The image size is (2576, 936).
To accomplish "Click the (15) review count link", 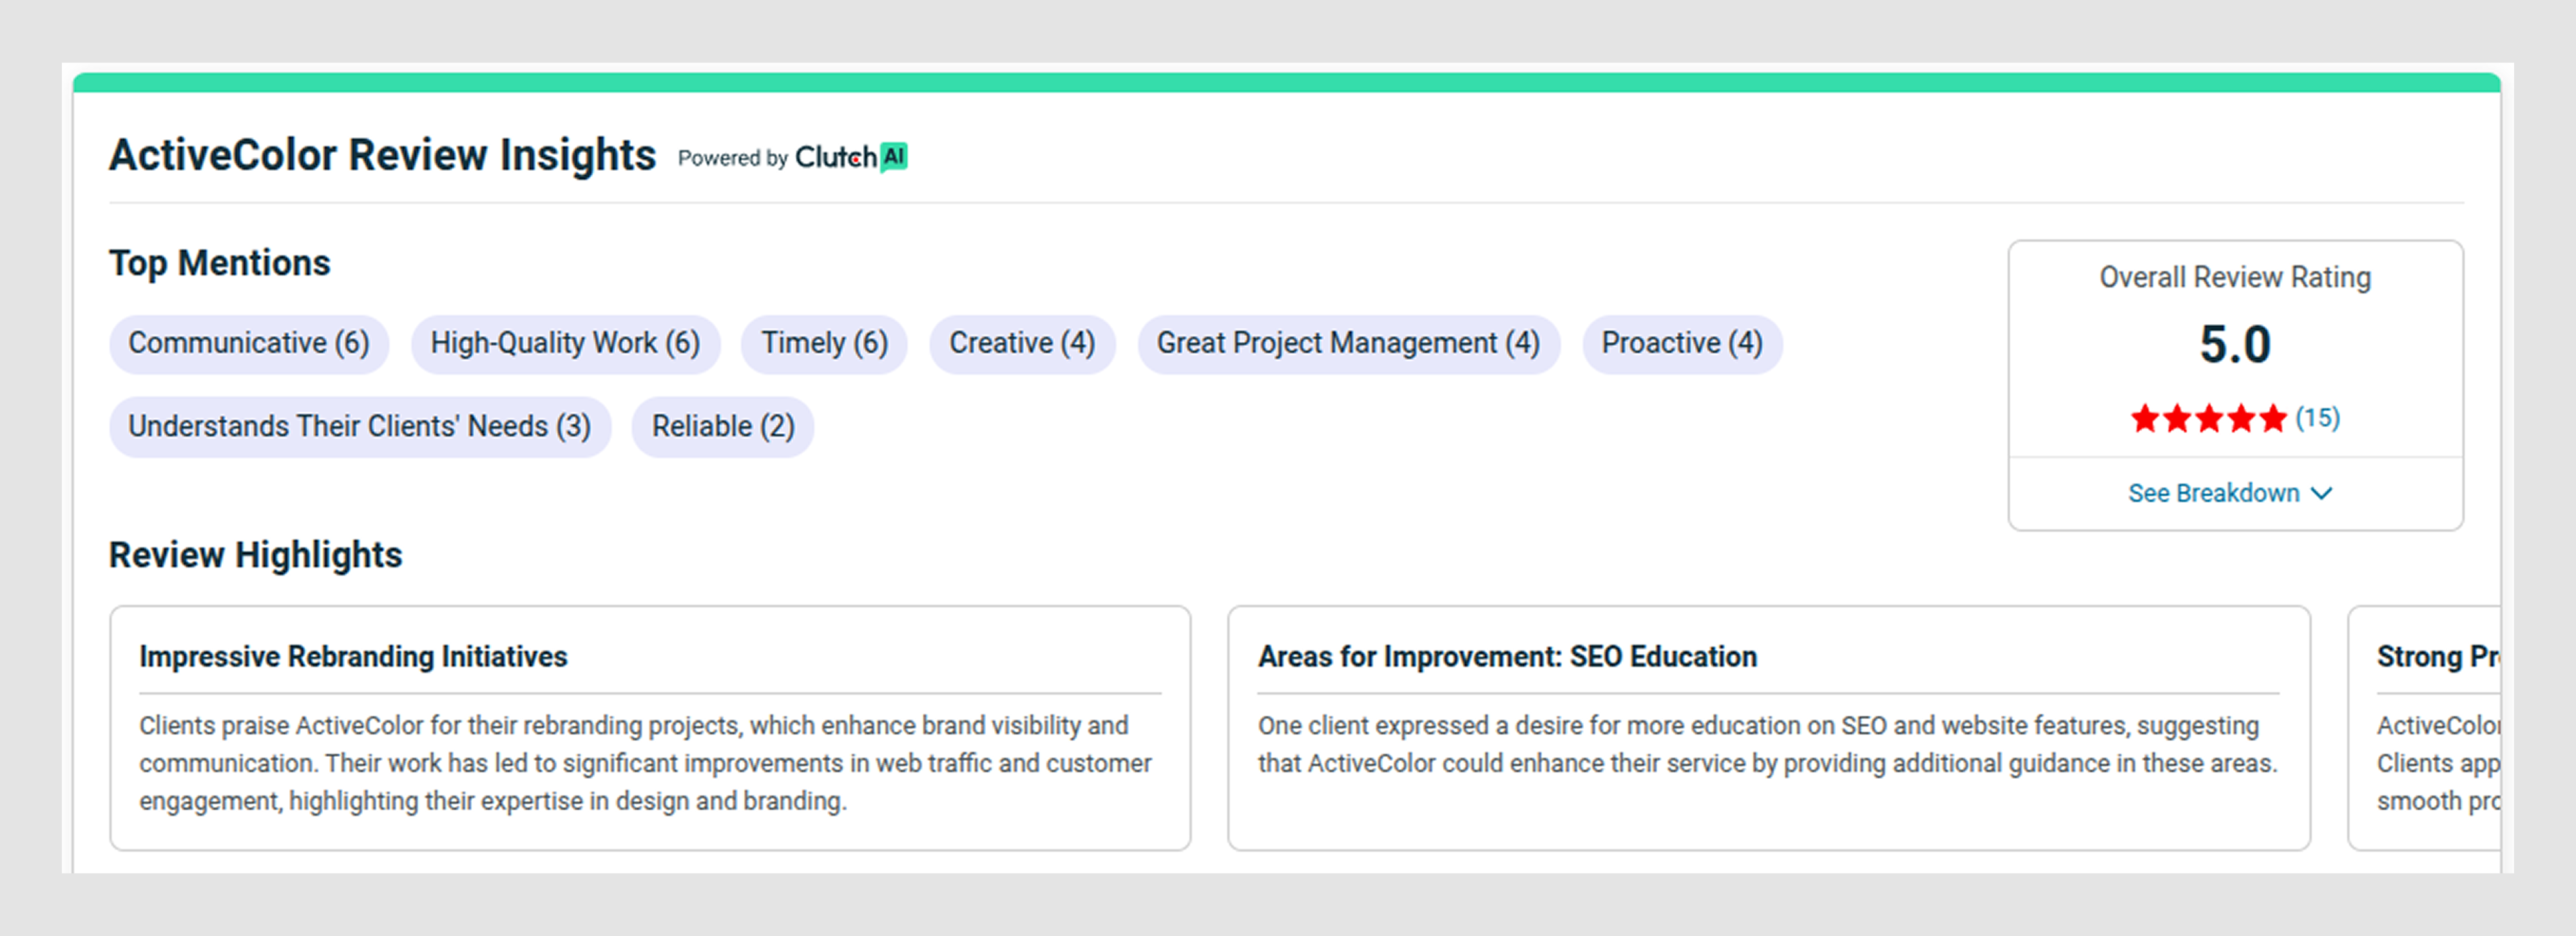I will pyautogui.click(x=2317, y=417).
